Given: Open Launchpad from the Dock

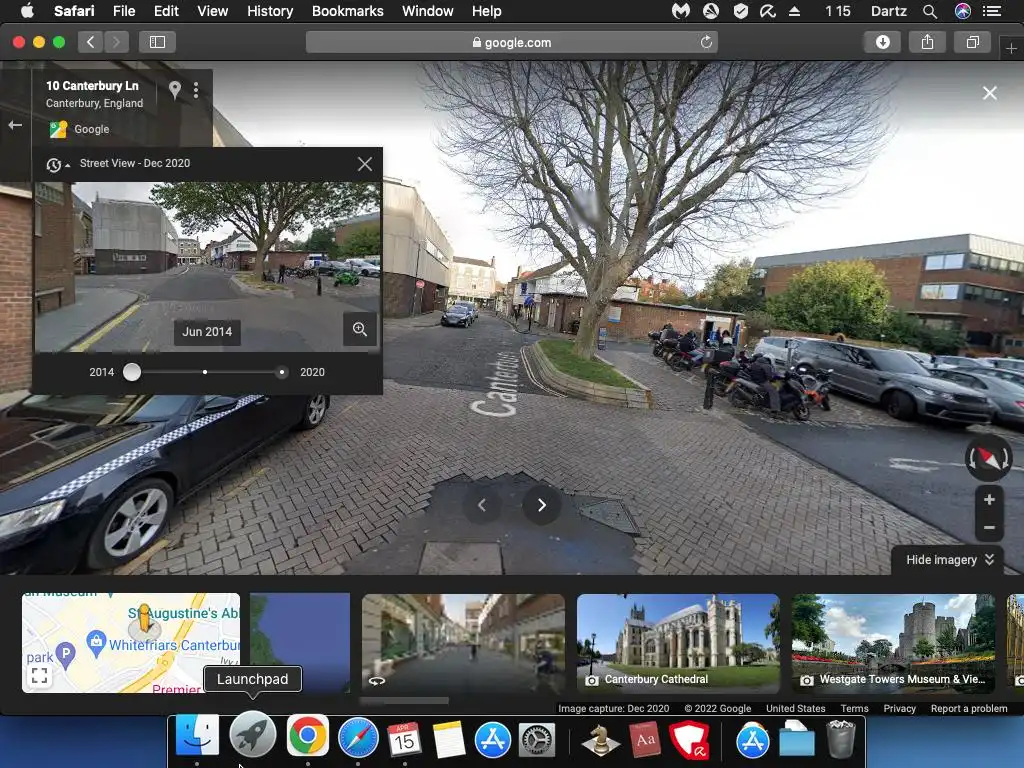Looking at the screenshot, I should tap(253, 735).
